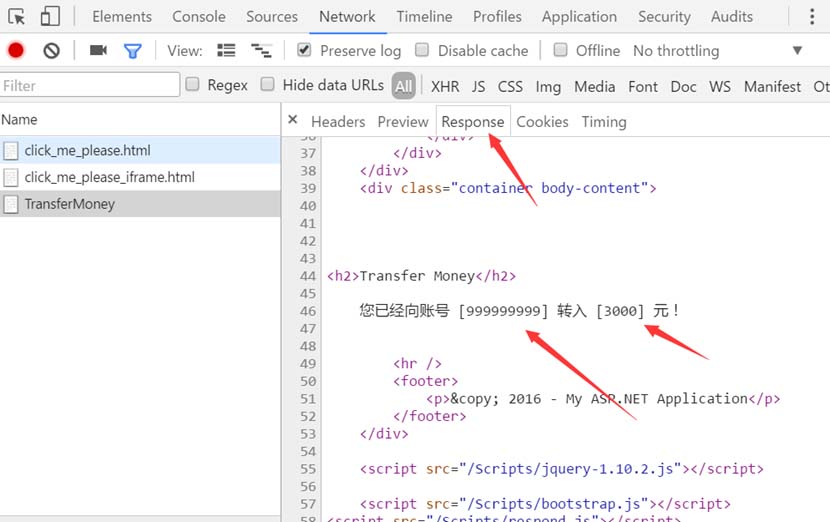Filter requests by Doc
Image resolution: width=830 pixels, height=522 pixels.
coord(683,86)
